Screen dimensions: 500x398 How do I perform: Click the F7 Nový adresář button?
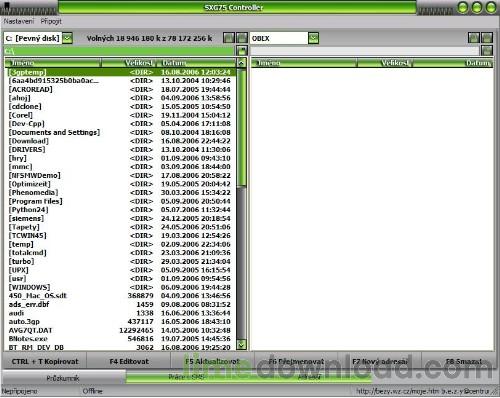click(380, 361)
